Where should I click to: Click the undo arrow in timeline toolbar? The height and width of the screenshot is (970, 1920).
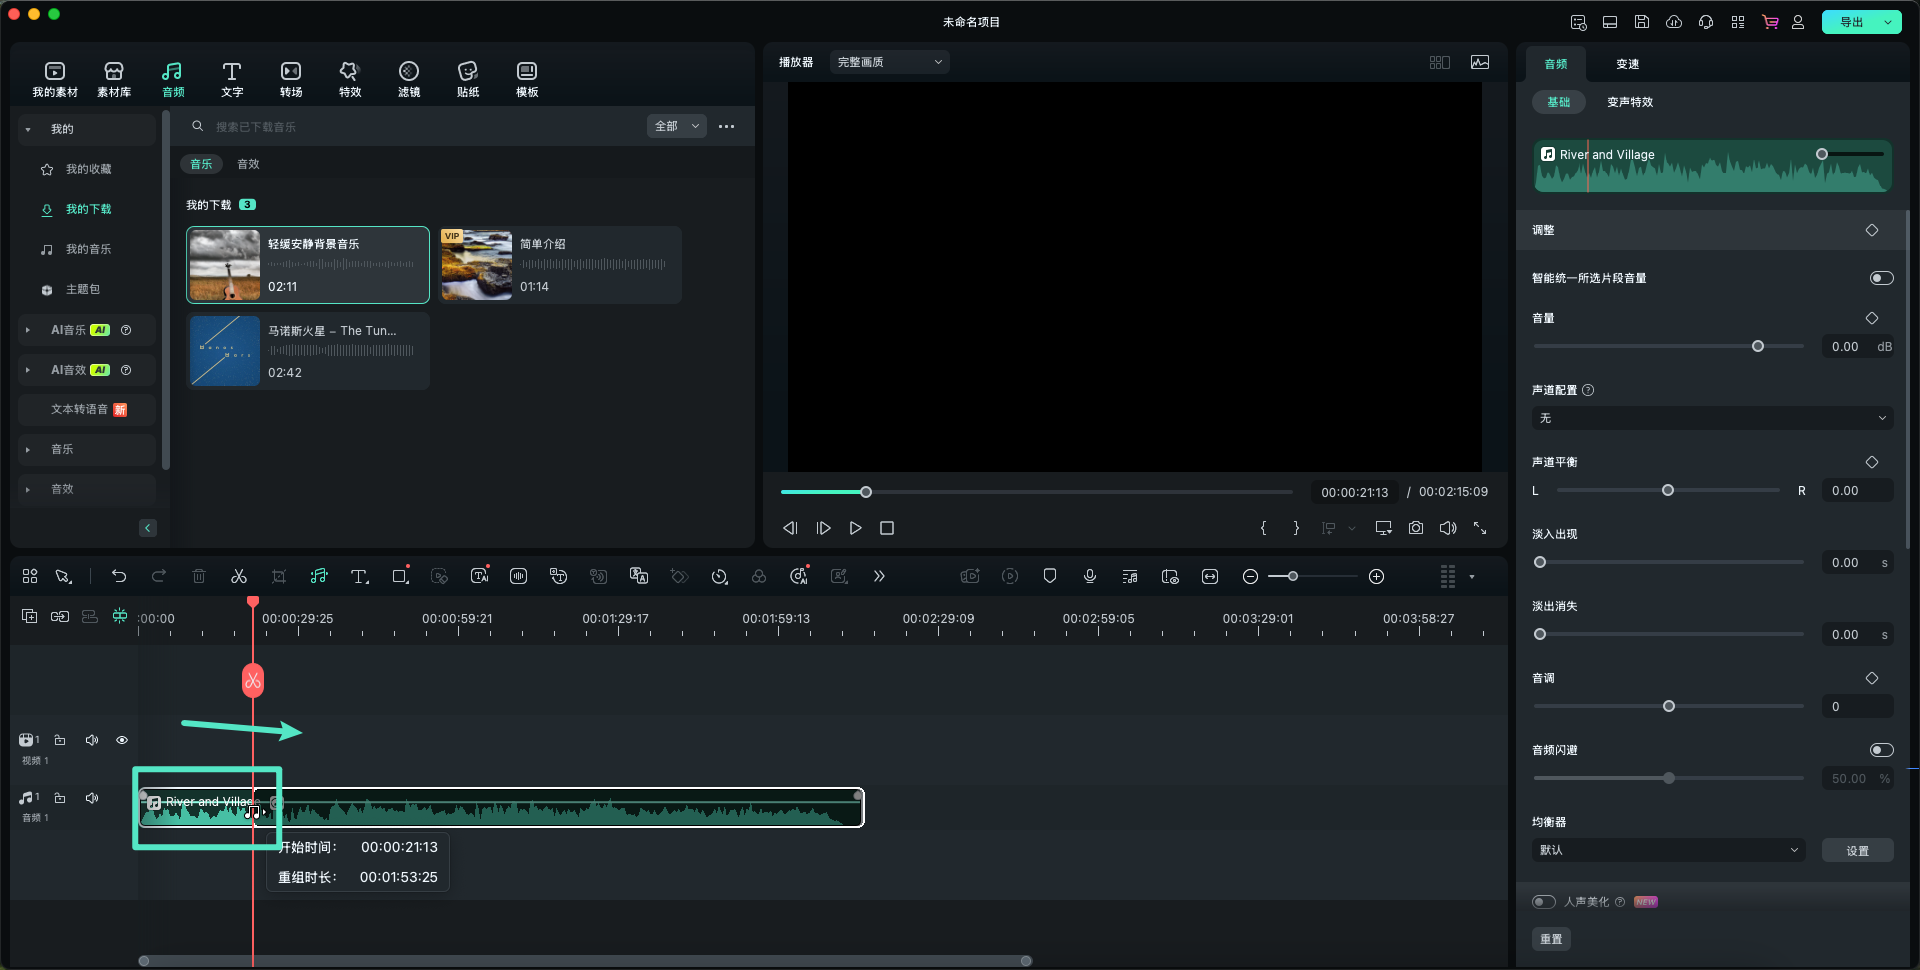[x=119, y=577]
